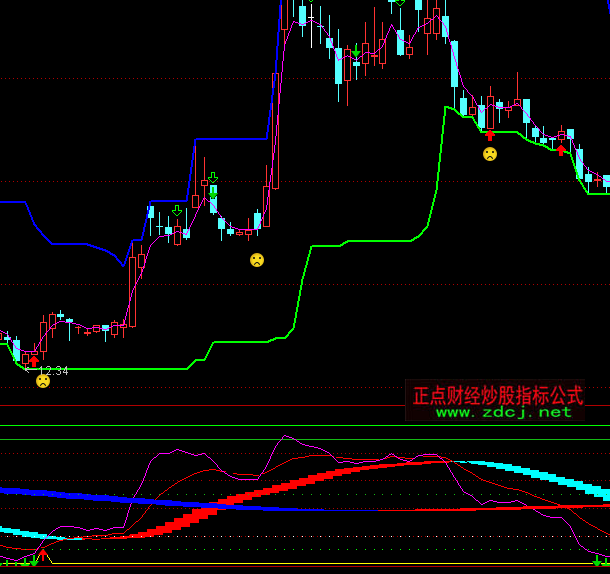Select the magenta oscillator line peak in indicator panel
Viewport: 610px width, 574px height.
(x=288, y=437)
